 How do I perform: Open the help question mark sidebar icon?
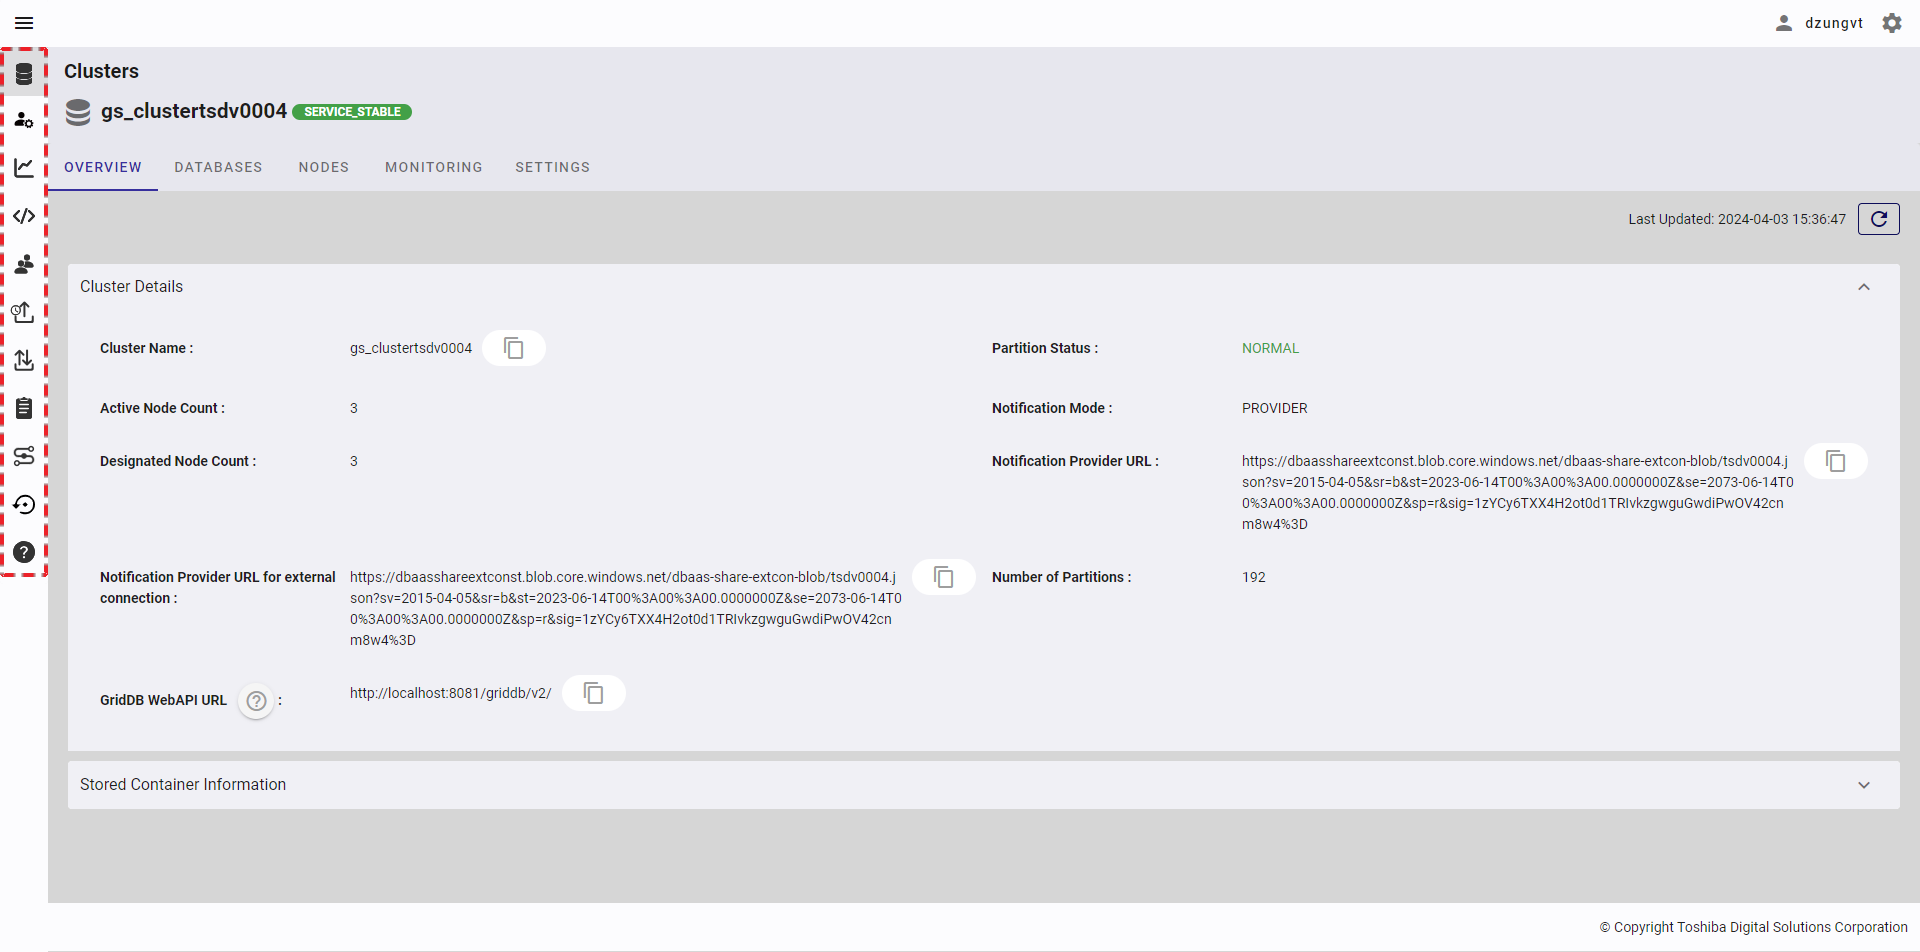coord(24,552)
